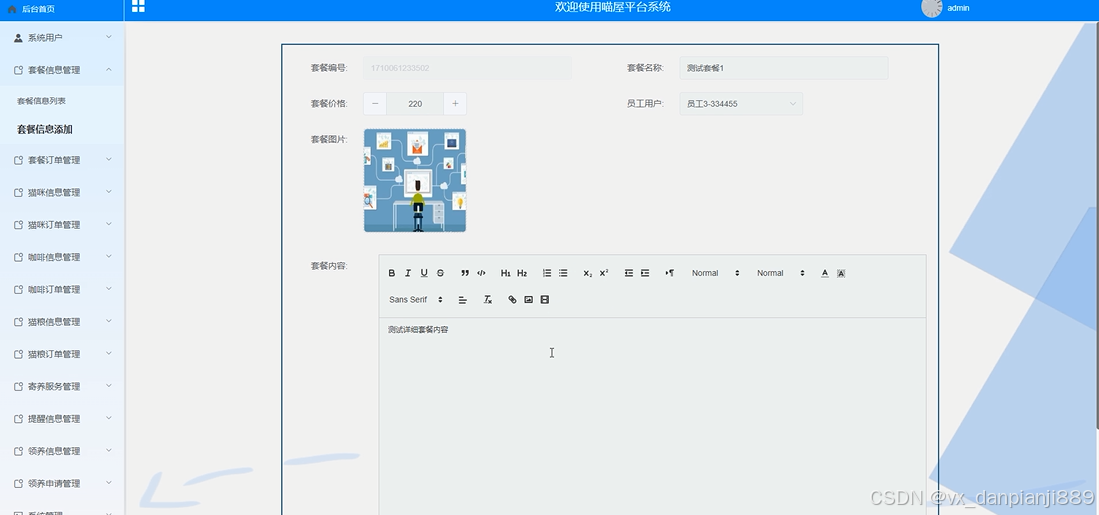1099x515 pixels.
Task: Toggle bold formatting in the editor
Action: click(392, 273)
